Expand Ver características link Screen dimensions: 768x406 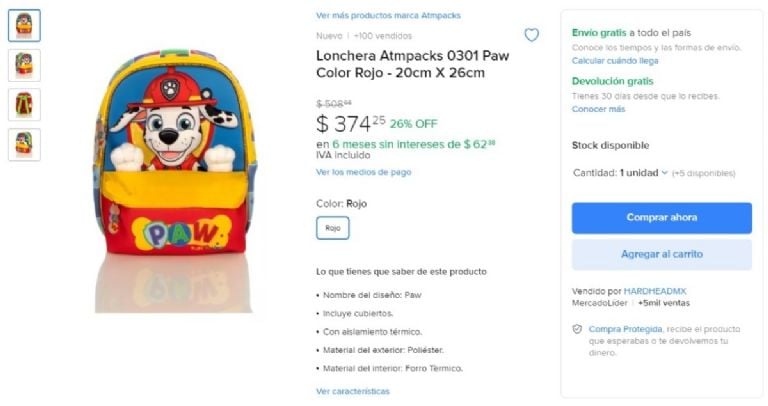click(x=353, y=391)
